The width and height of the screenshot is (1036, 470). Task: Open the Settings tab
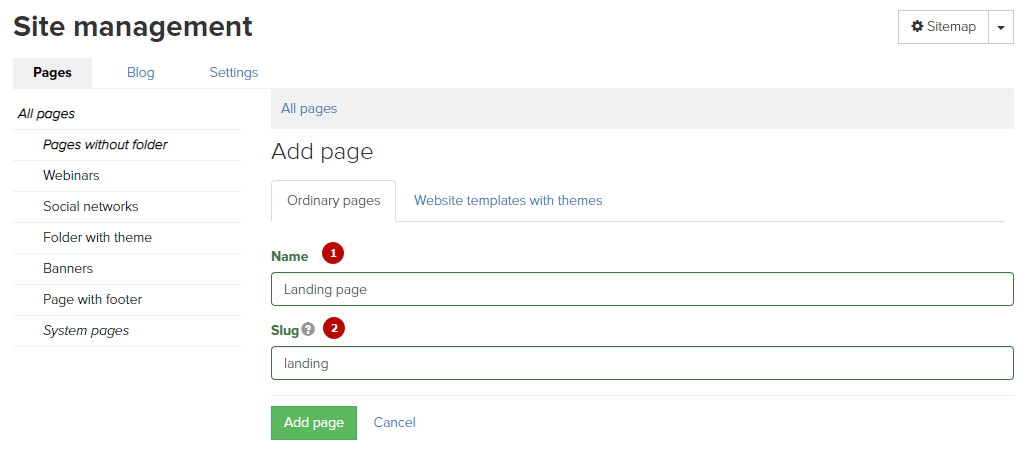click(x=234, y=73)
